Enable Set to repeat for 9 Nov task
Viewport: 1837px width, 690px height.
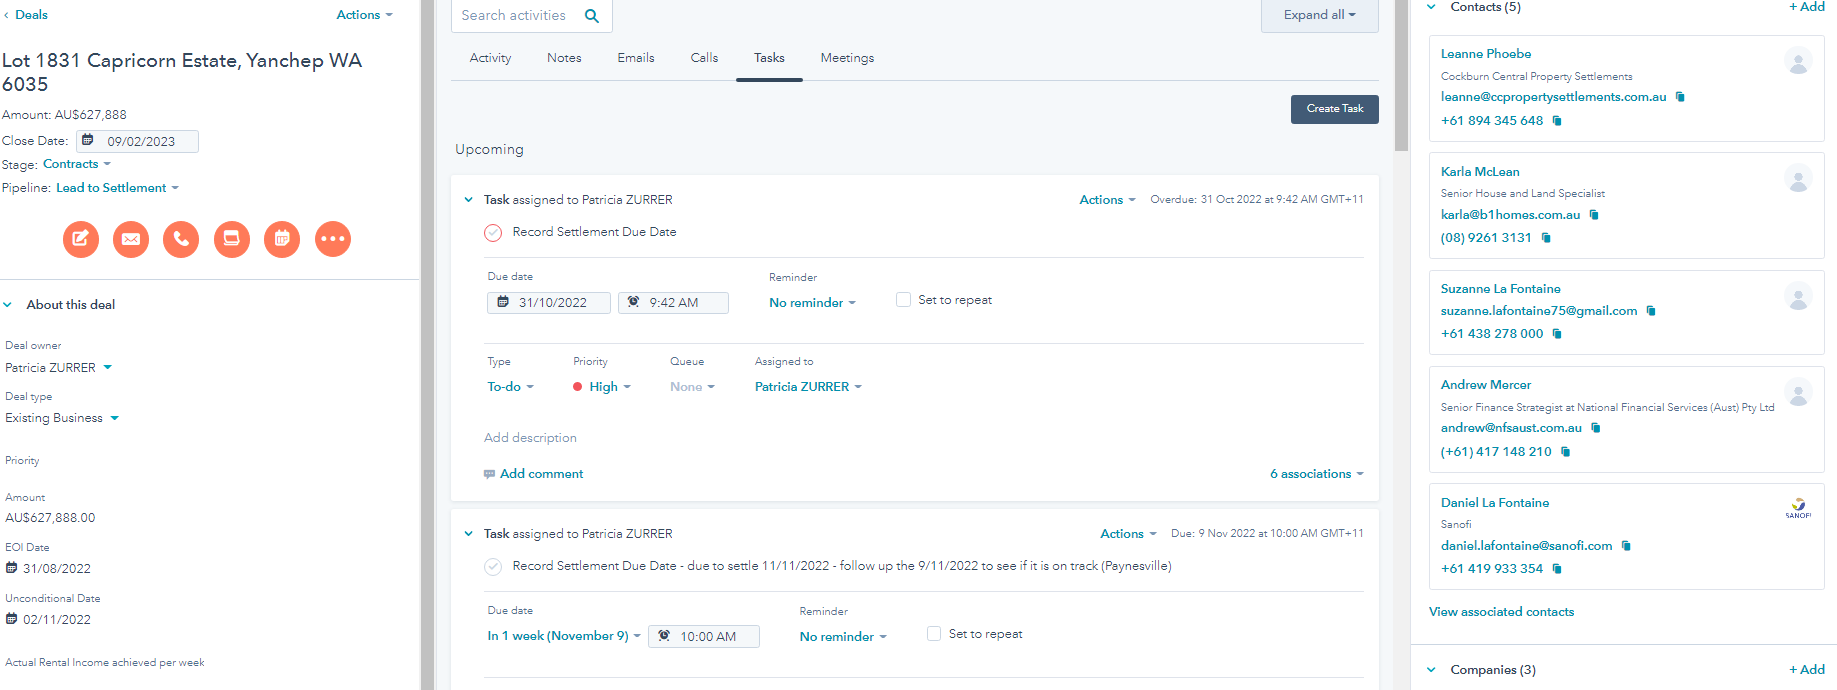(934, 634)
